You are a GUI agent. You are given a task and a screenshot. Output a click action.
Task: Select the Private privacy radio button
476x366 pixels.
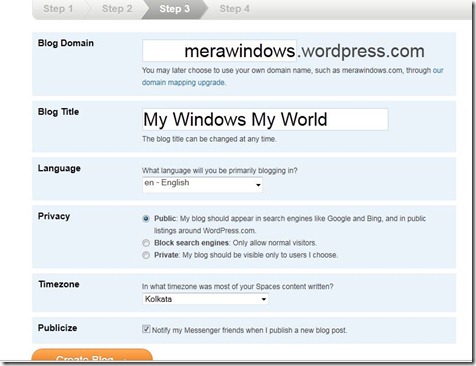point(146,255)
